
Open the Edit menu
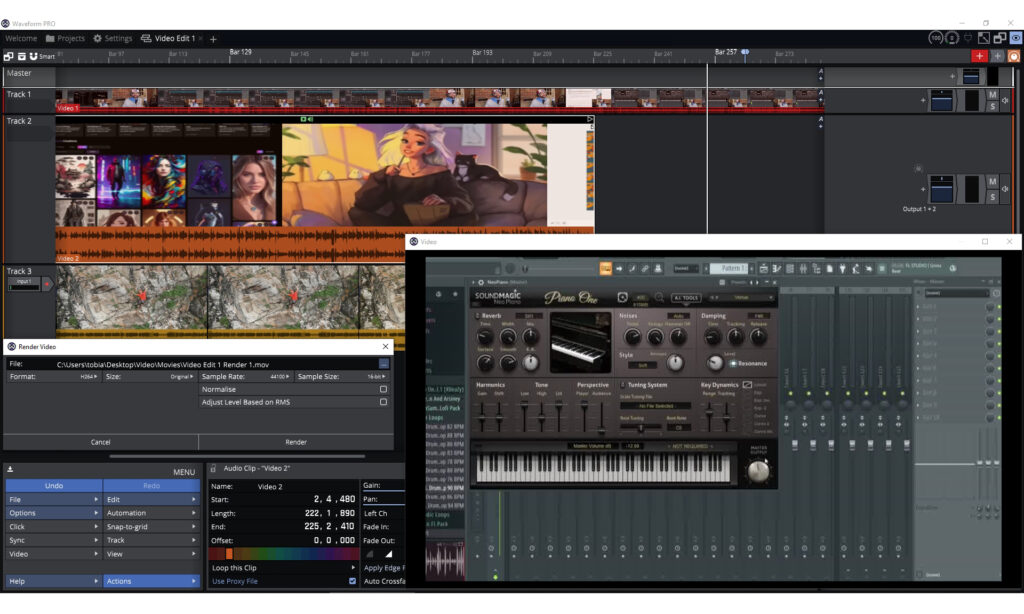pos(152,500)
